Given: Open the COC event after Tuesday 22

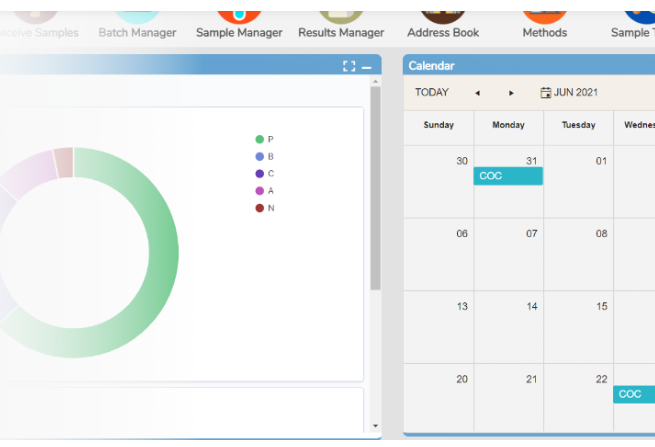Looking at the screenshot, I should click(x=634, y=394).
